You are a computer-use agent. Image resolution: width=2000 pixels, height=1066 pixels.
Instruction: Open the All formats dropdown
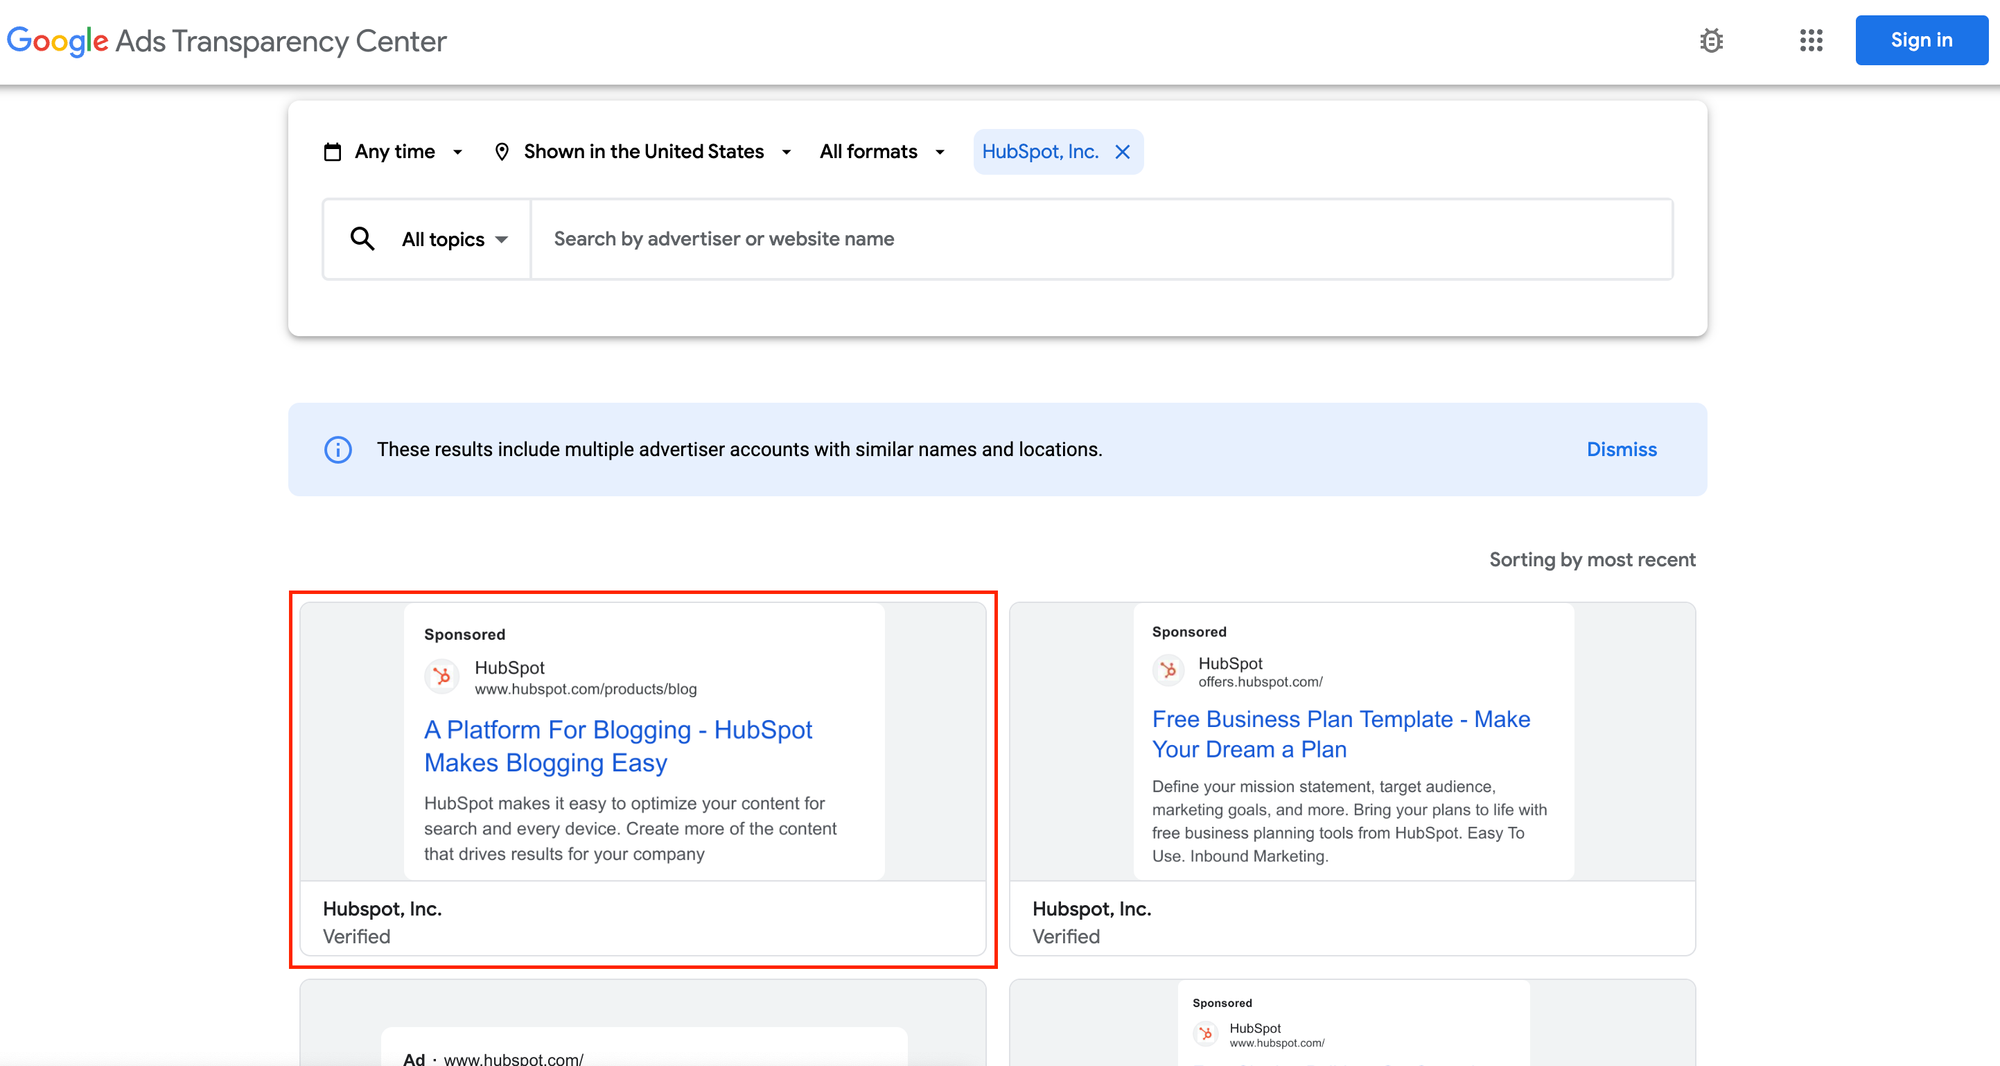(882, 152)
